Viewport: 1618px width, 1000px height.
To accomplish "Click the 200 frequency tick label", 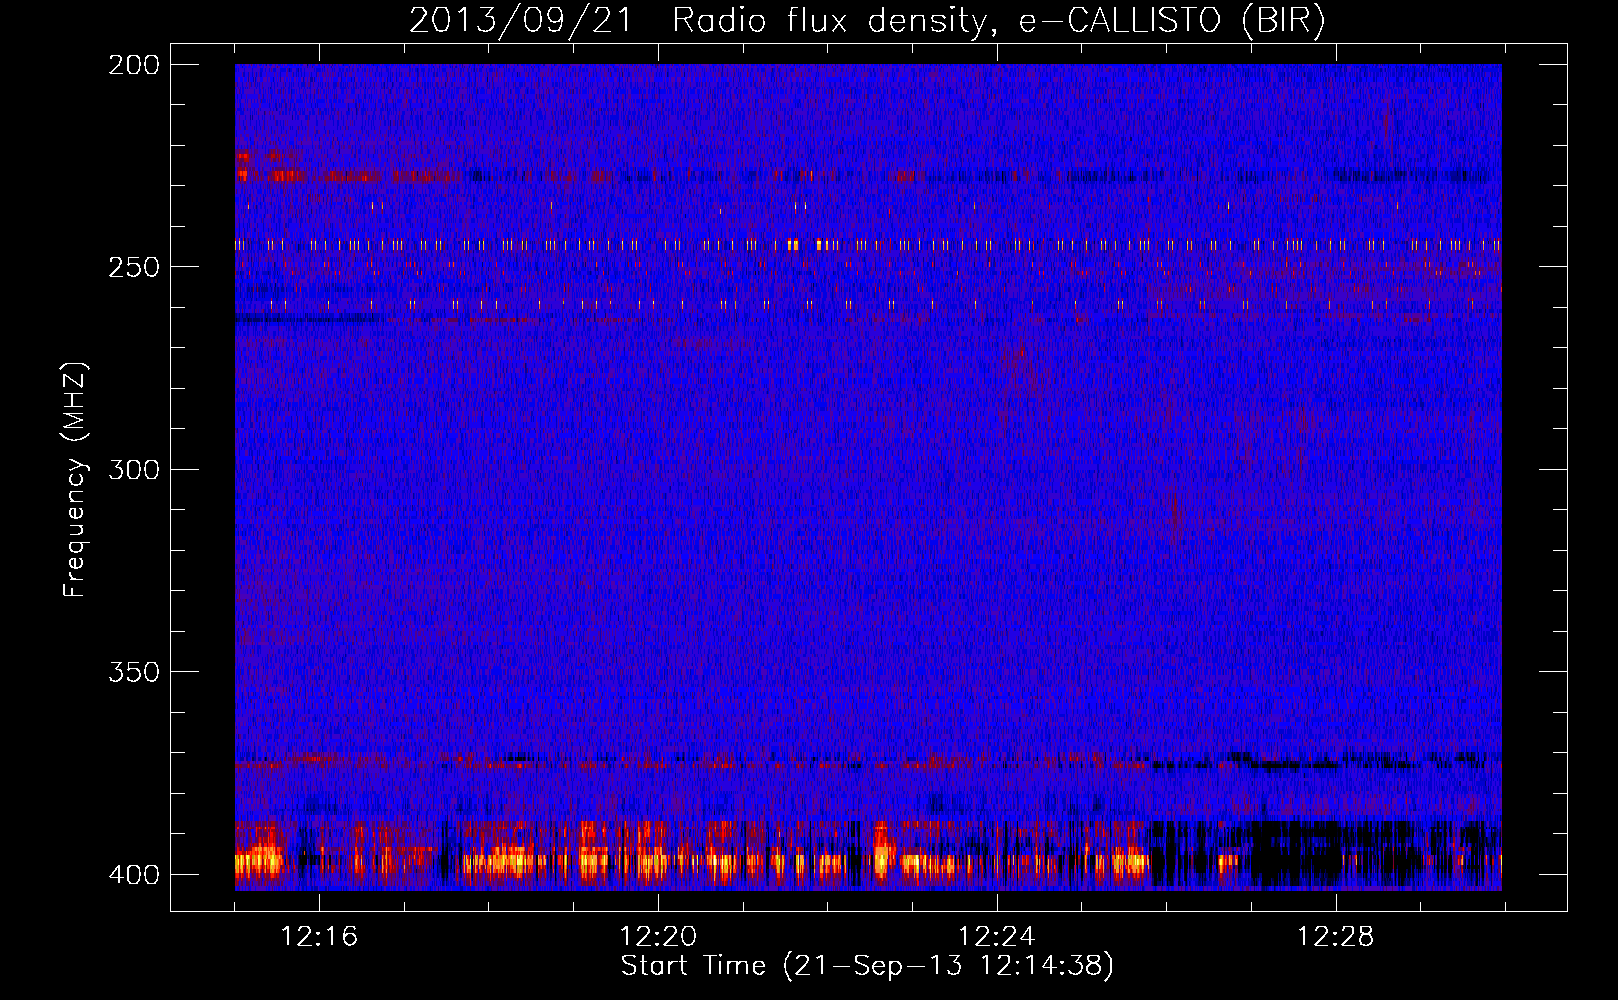I will [x=134, y=65].
